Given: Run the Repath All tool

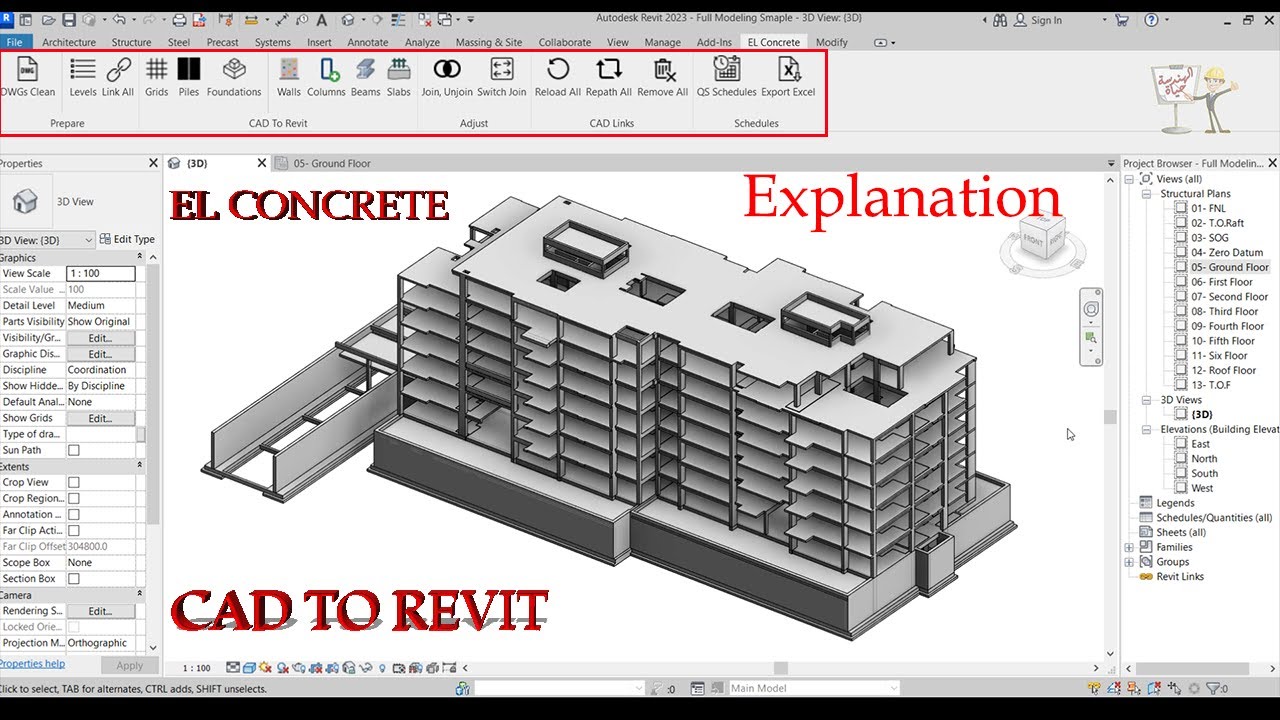Looking at the screenshot, I should 609,77.
